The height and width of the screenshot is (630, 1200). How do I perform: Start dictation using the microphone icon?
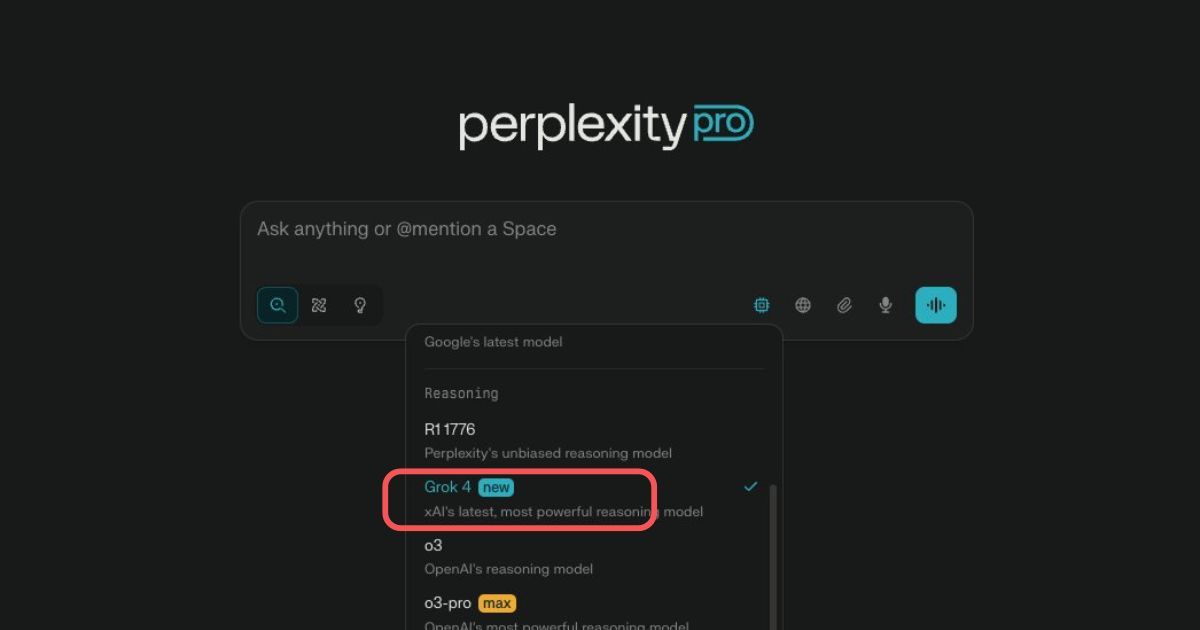(x=885, y=305)
